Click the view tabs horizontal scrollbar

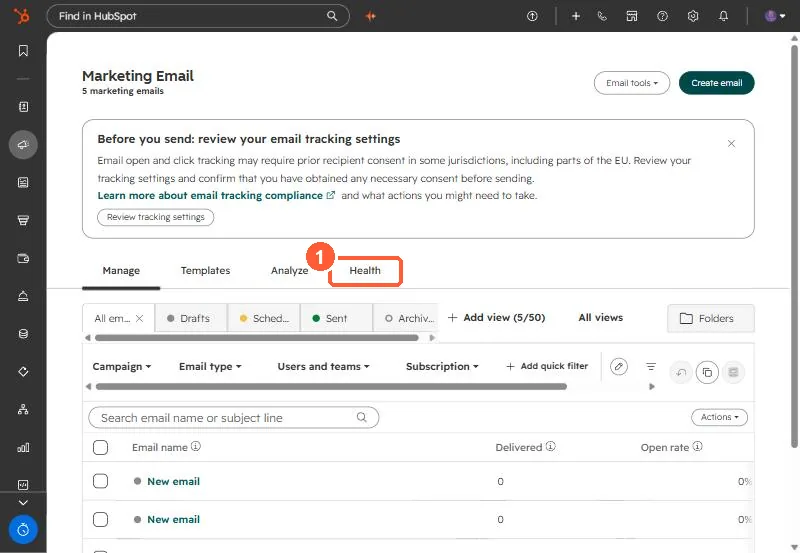[x=257, y=338]
